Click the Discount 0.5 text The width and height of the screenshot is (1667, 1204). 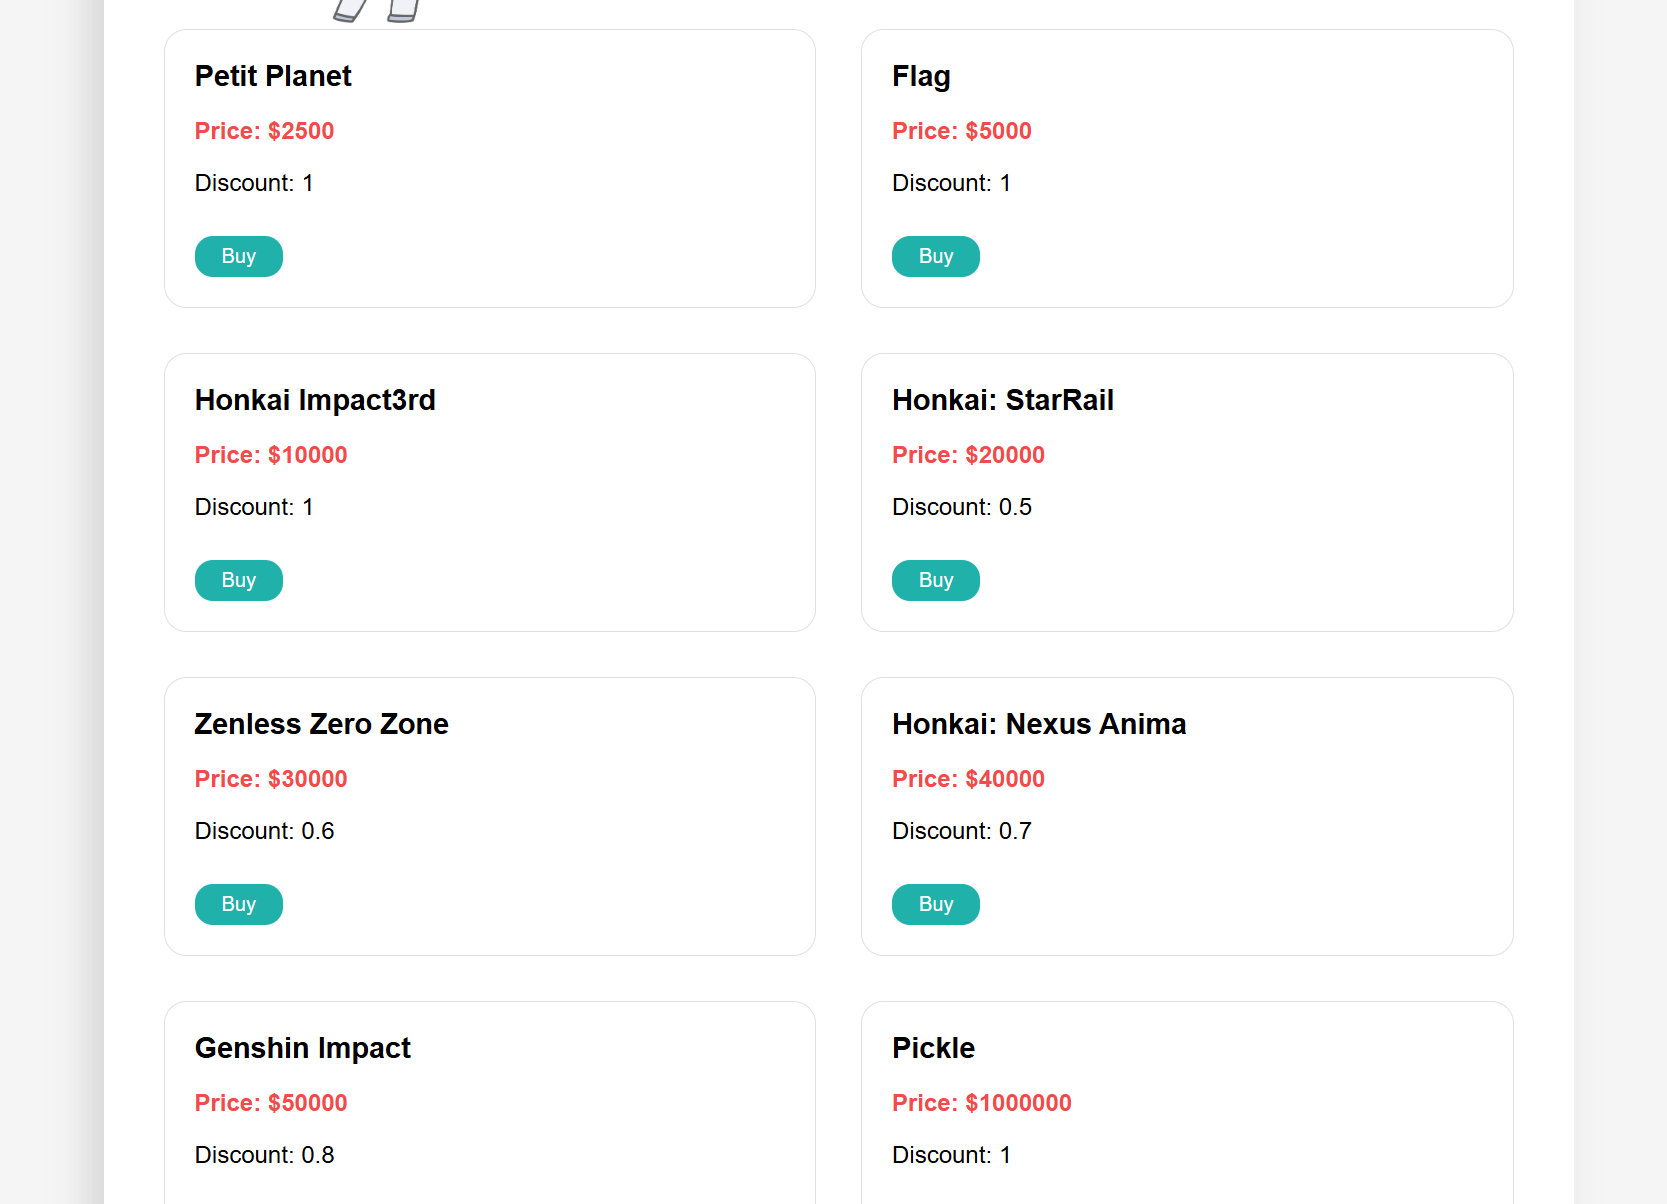[x=961, y=507]
